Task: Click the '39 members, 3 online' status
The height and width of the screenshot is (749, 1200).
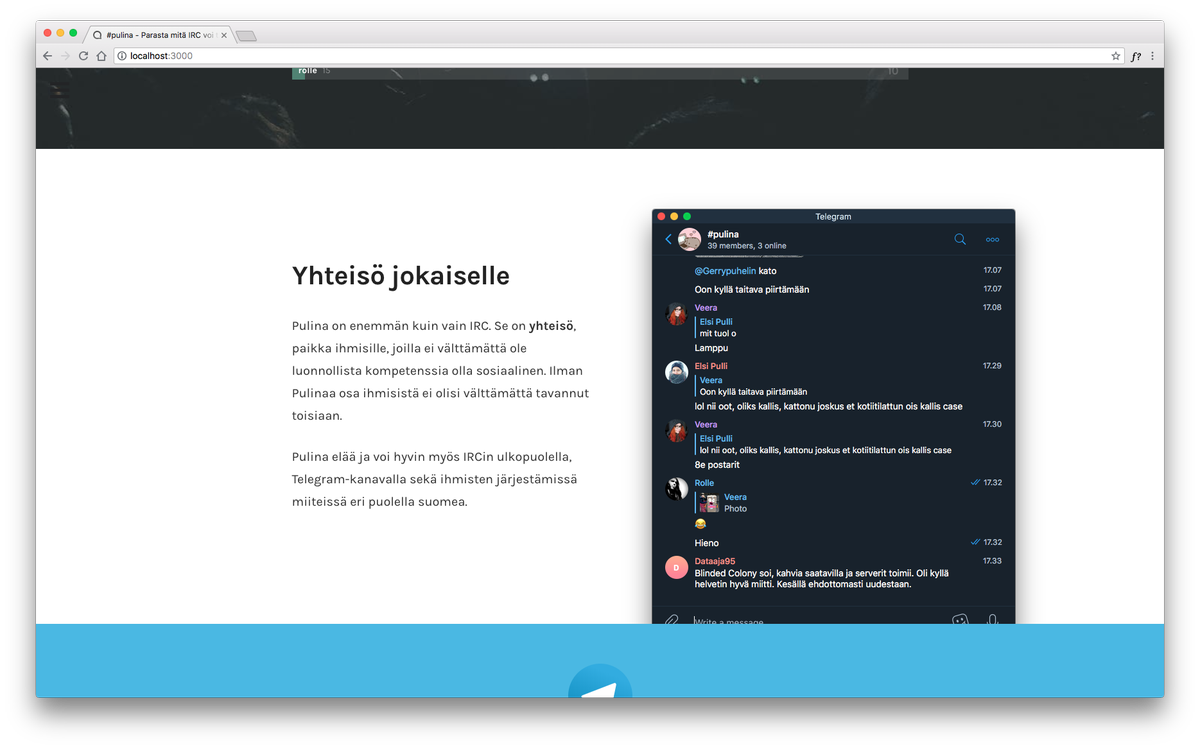Action: [x=747, y=246]
